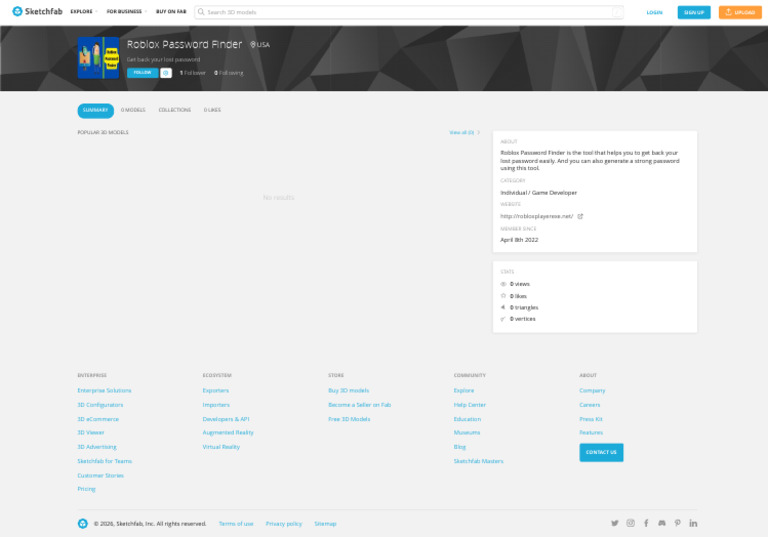Open the Sketchfab logo home link
The image size is (768, 537).
[x=37, y=11]
